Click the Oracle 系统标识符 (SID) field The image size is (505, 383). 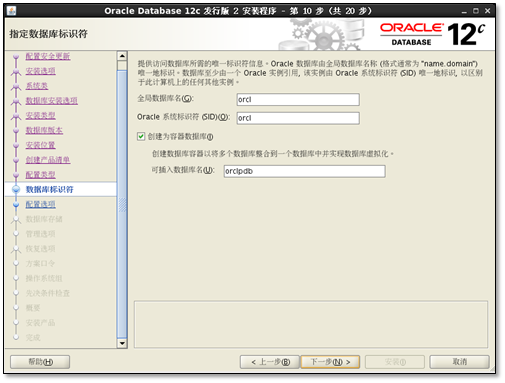[x=298, y=118]
